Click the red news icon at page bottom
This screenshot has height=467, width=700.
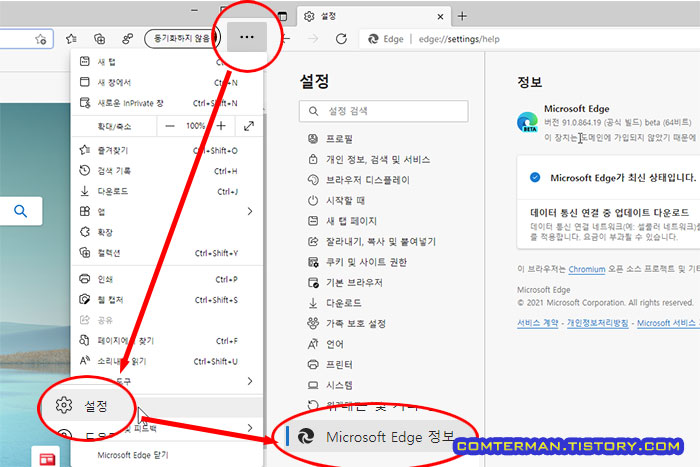[x=46, y=459]
